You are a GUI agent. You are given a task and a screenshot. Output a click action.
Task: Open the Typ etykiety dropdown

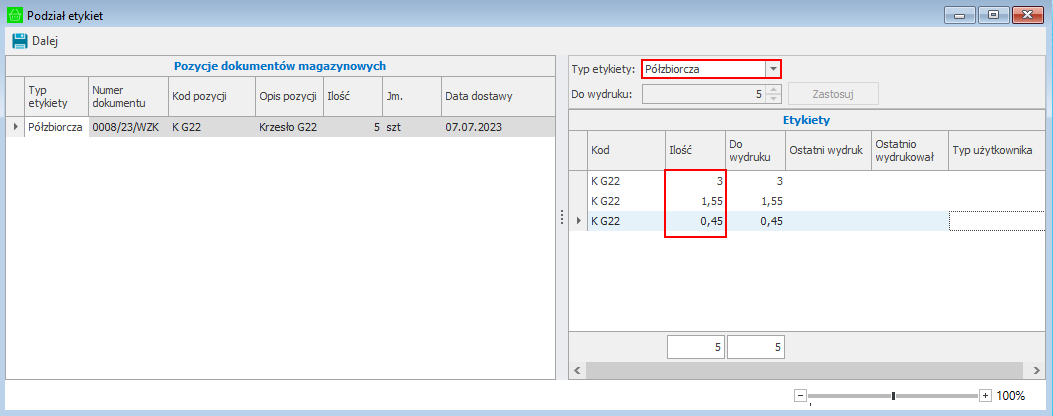click(x=772, y=69)
